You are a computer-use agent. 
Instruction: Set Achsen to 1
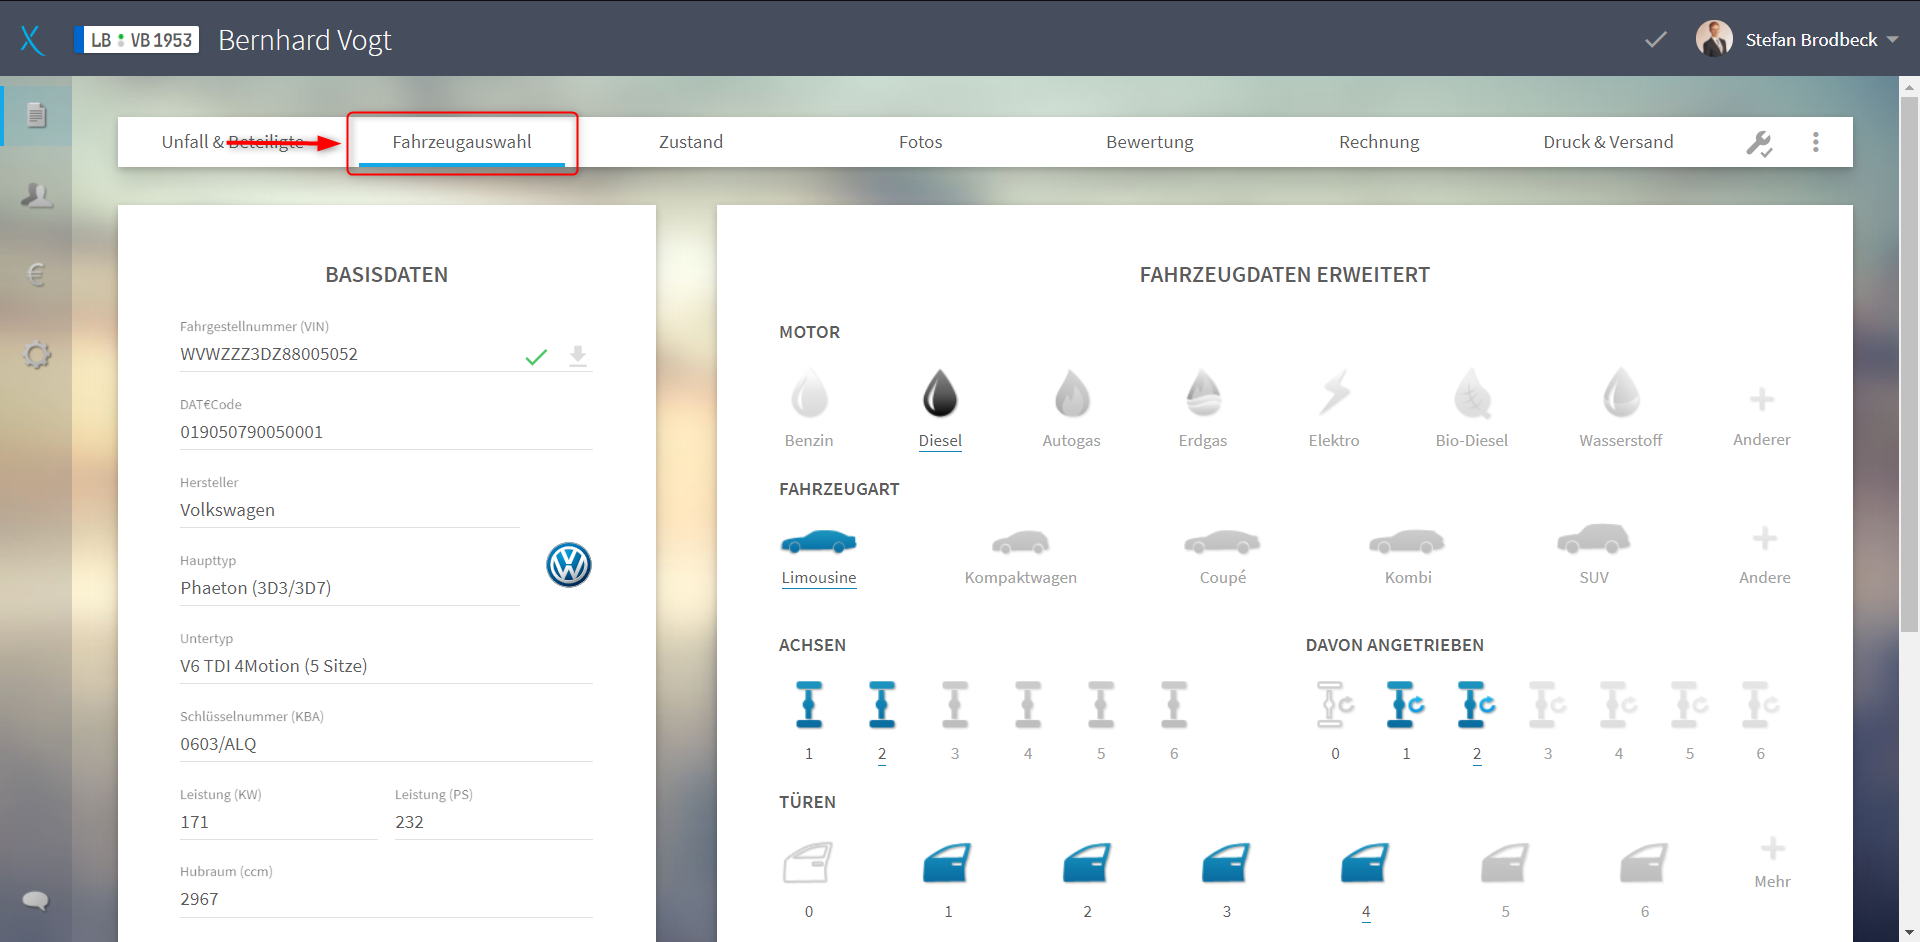click(x=809, y=720)
